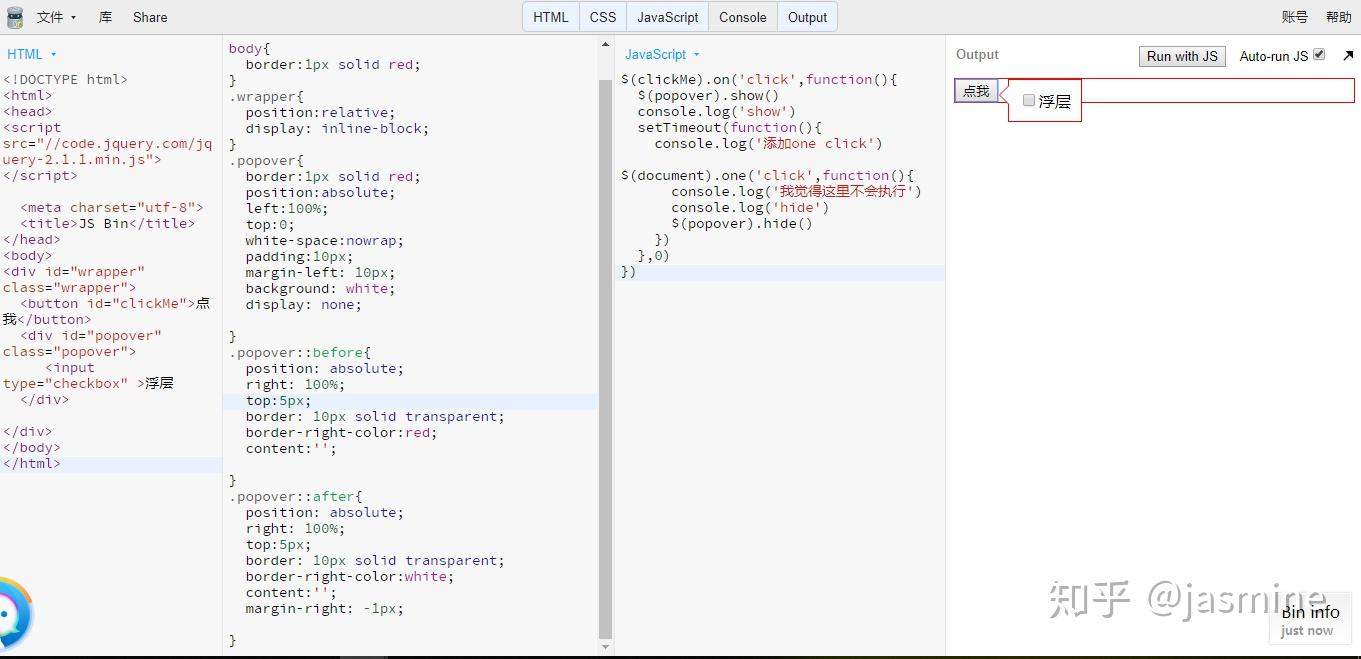Click the 'display: none;' CSS line
This screenshot has height=659, width=1361.
pyautogui.click(x=303, y=304)
